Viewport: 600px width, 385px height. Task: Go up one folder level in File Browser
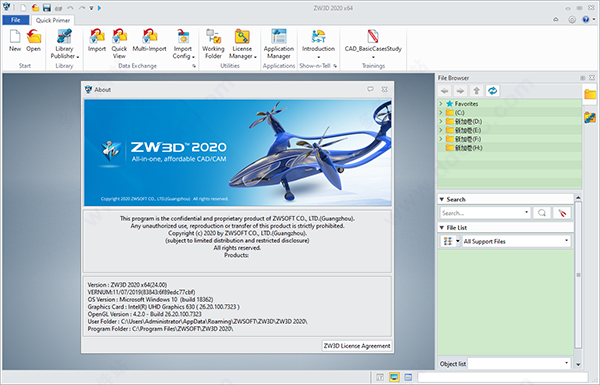tap(476, 91)
